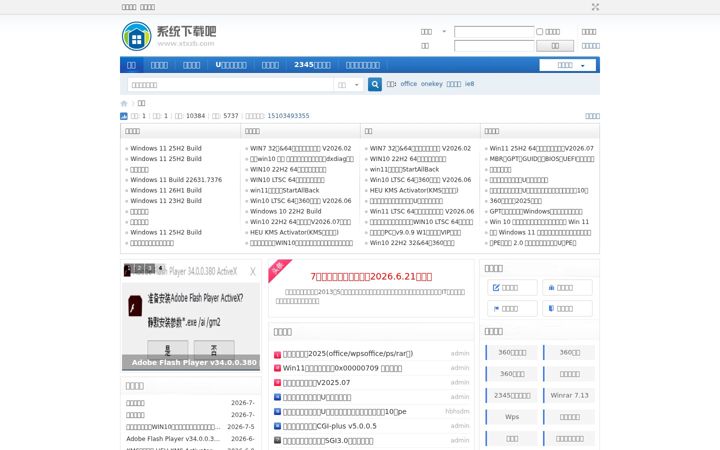Screen dimensions: 720x450
Task: Click the expand icon at top-right corner
Action: point(595,7)
